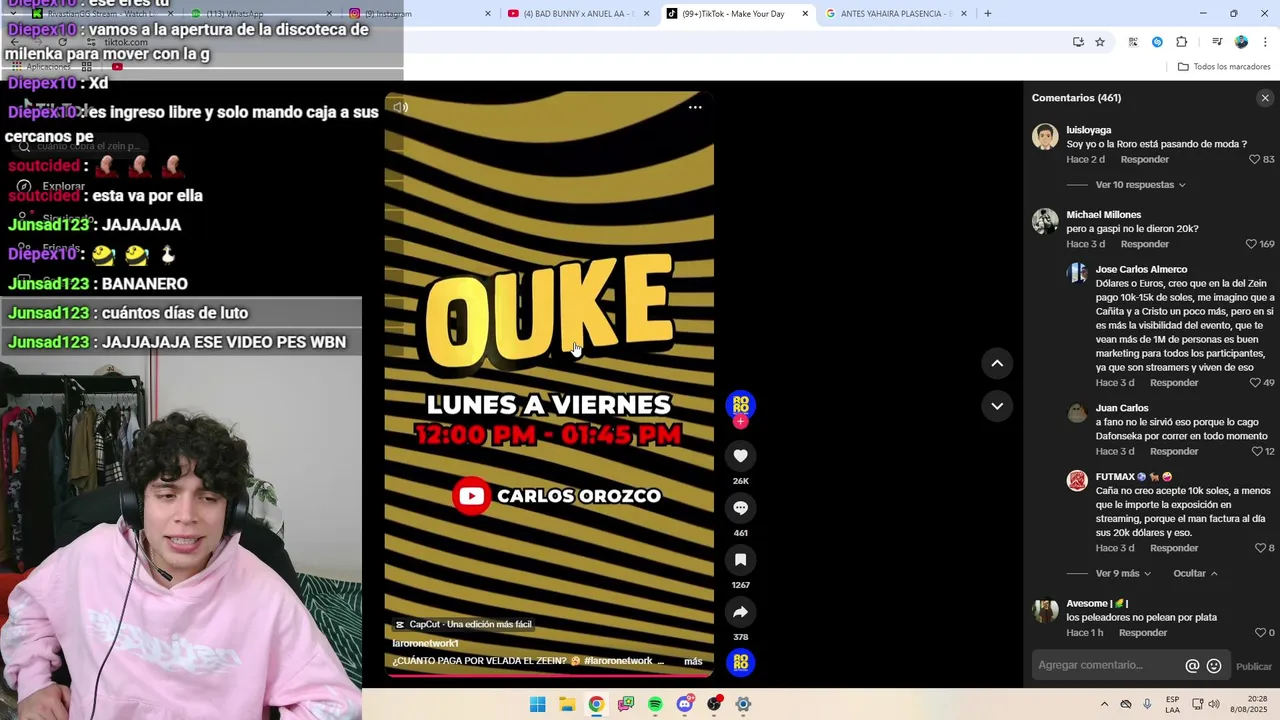Expand video description with 'más'
The image size is (1280, 720).
point(693,661)
